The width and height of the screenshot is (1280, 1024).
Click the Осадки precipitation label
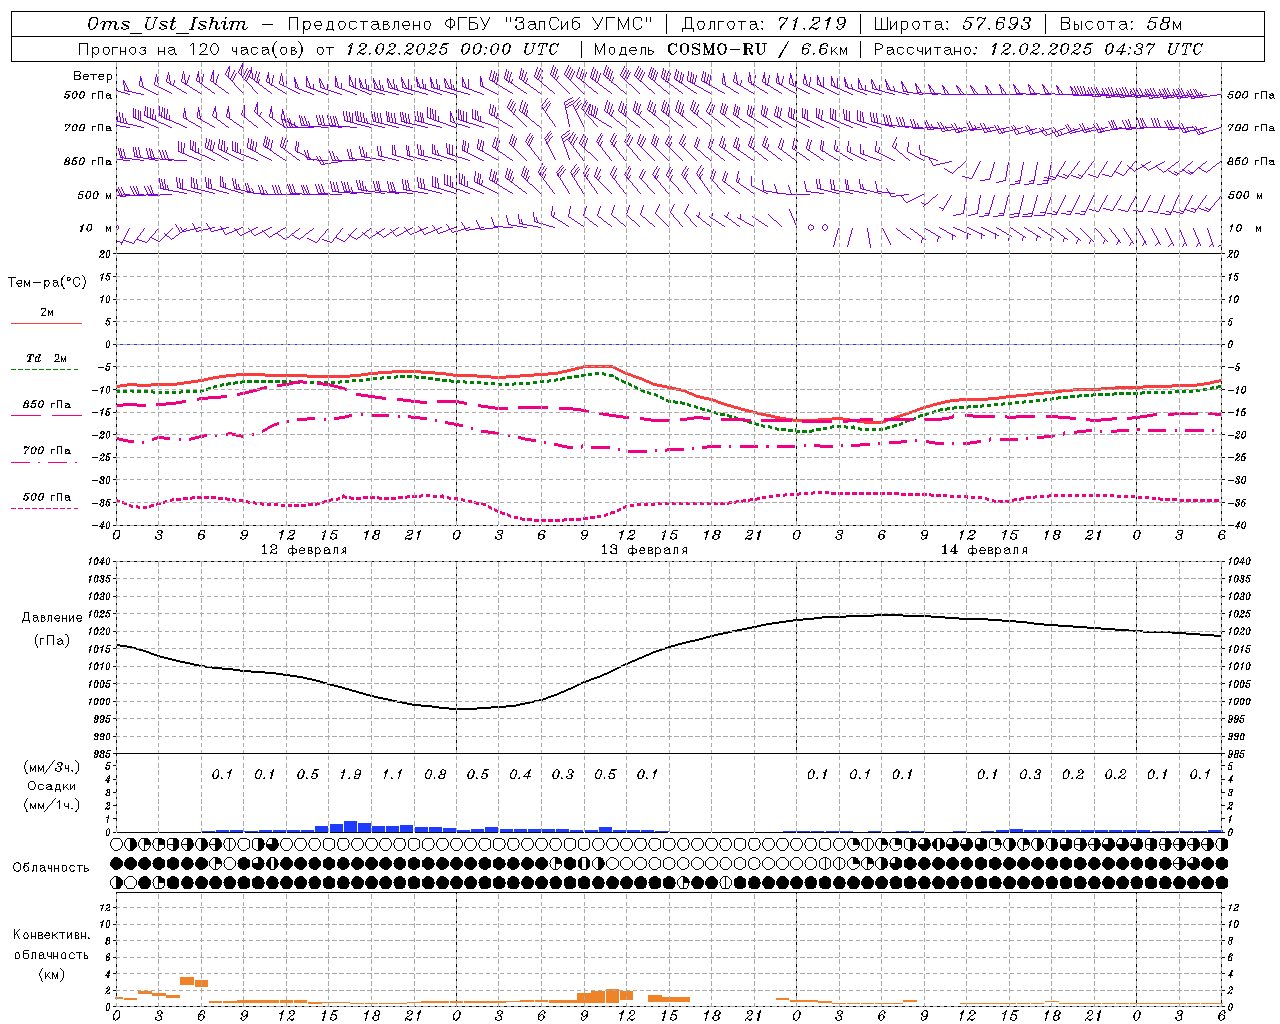point(52,786)
